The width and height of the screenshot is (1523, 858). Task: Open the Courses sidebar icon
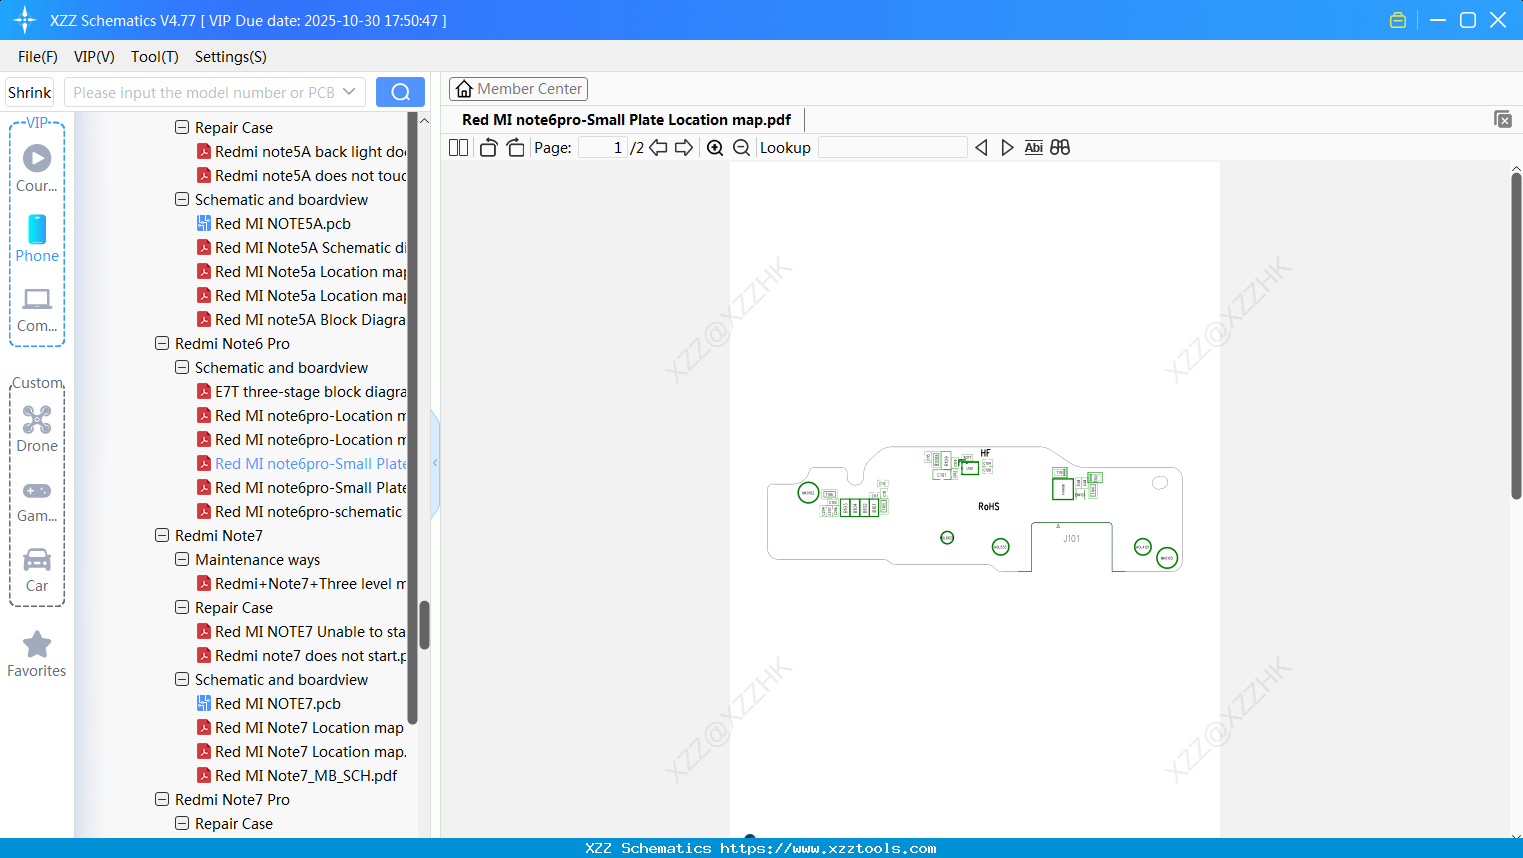tap(37, 168)
